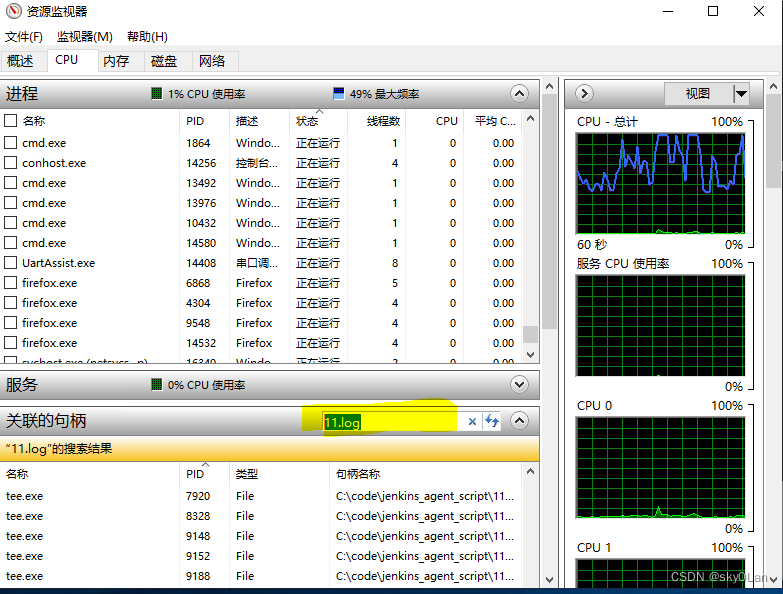
Task: Click the CPU - 总计 usage graph
Action: [x=660, y=184]
